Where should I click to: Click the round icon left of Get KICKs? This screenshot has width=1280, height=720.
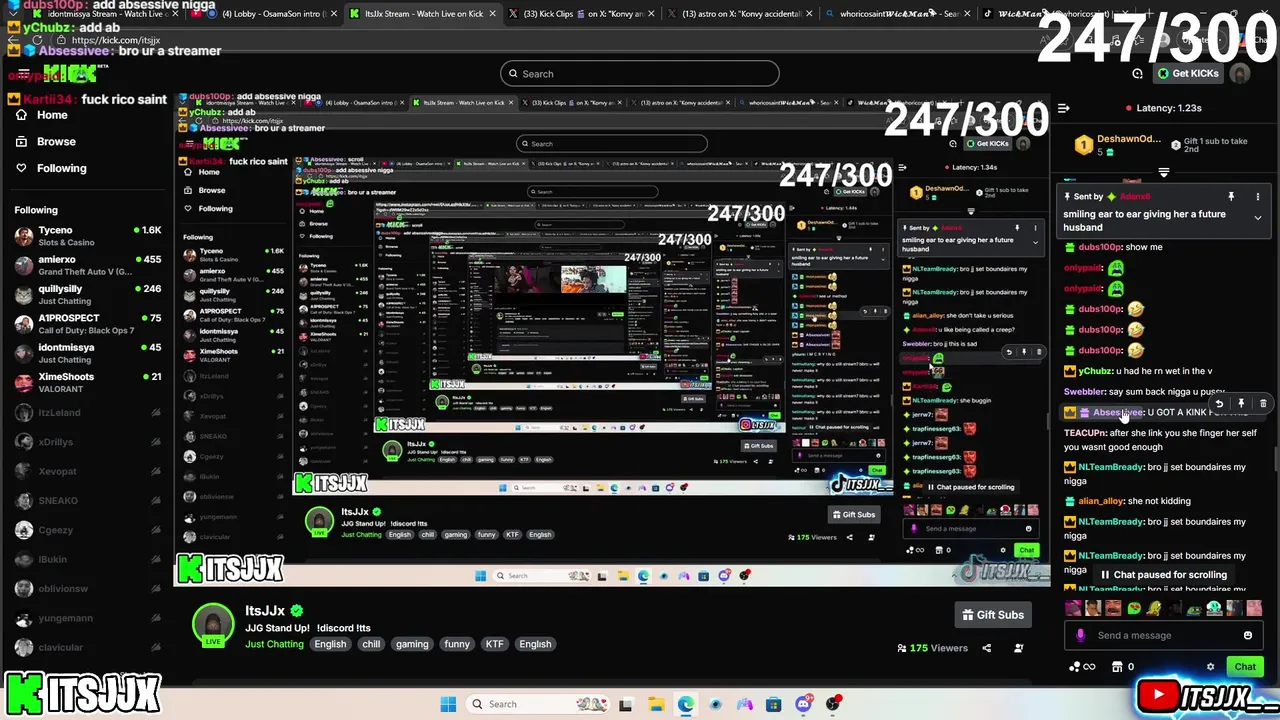pos(1137,74)
